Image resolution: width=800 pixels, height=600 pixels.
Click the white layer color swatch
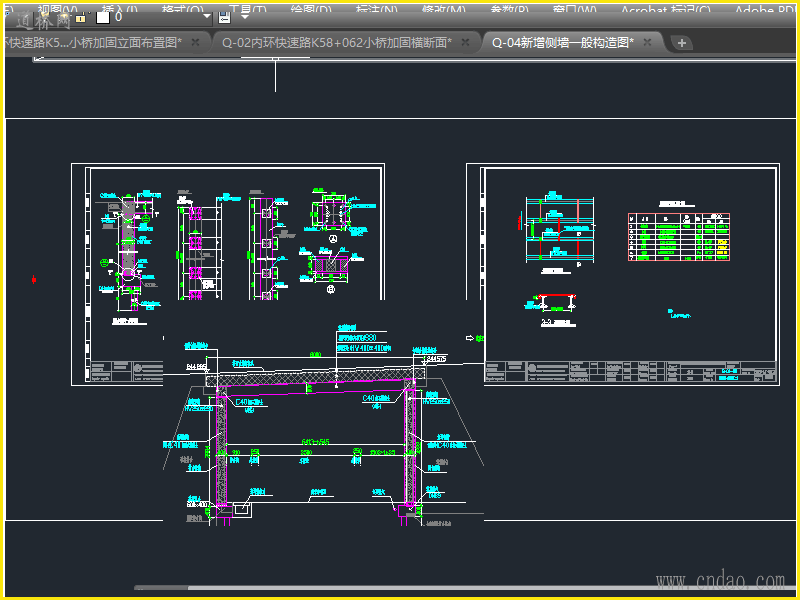tap(102, 17)
